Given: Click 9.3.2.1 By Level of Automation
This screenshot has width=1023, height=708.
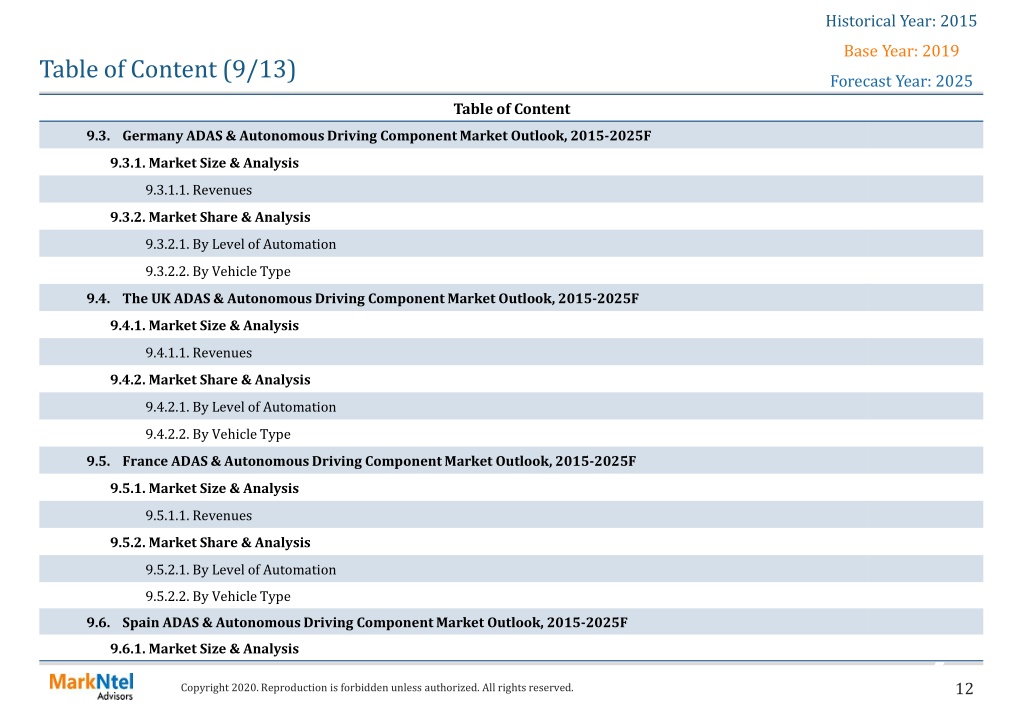Looking at the screenshot, I should point(511,244).
